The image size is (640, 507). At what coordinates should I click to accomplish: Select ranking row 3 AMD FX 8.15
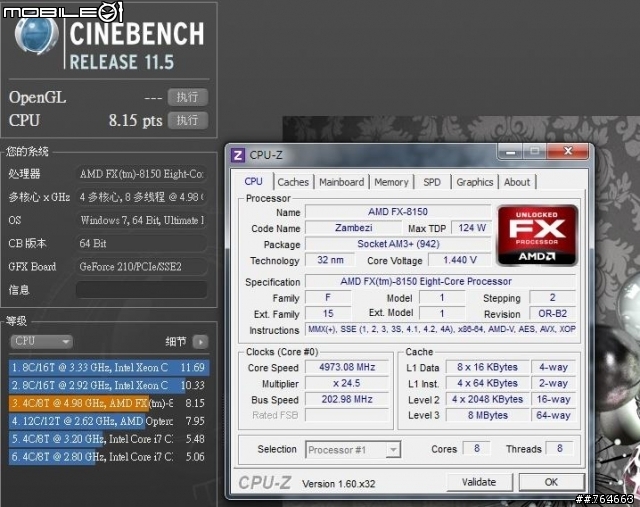(x=109, y=403)
